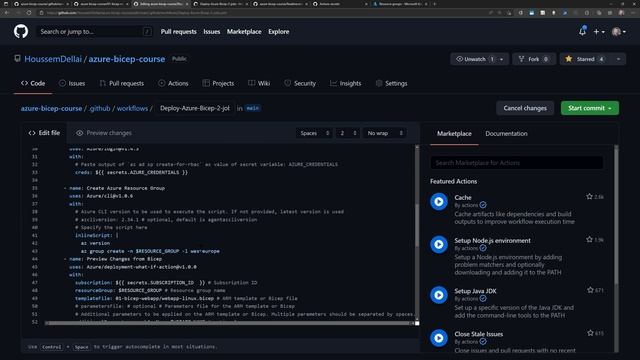
Task: Click the editor horizontal scrollbar
Action: pyautogui.click(x=229, y=323)
